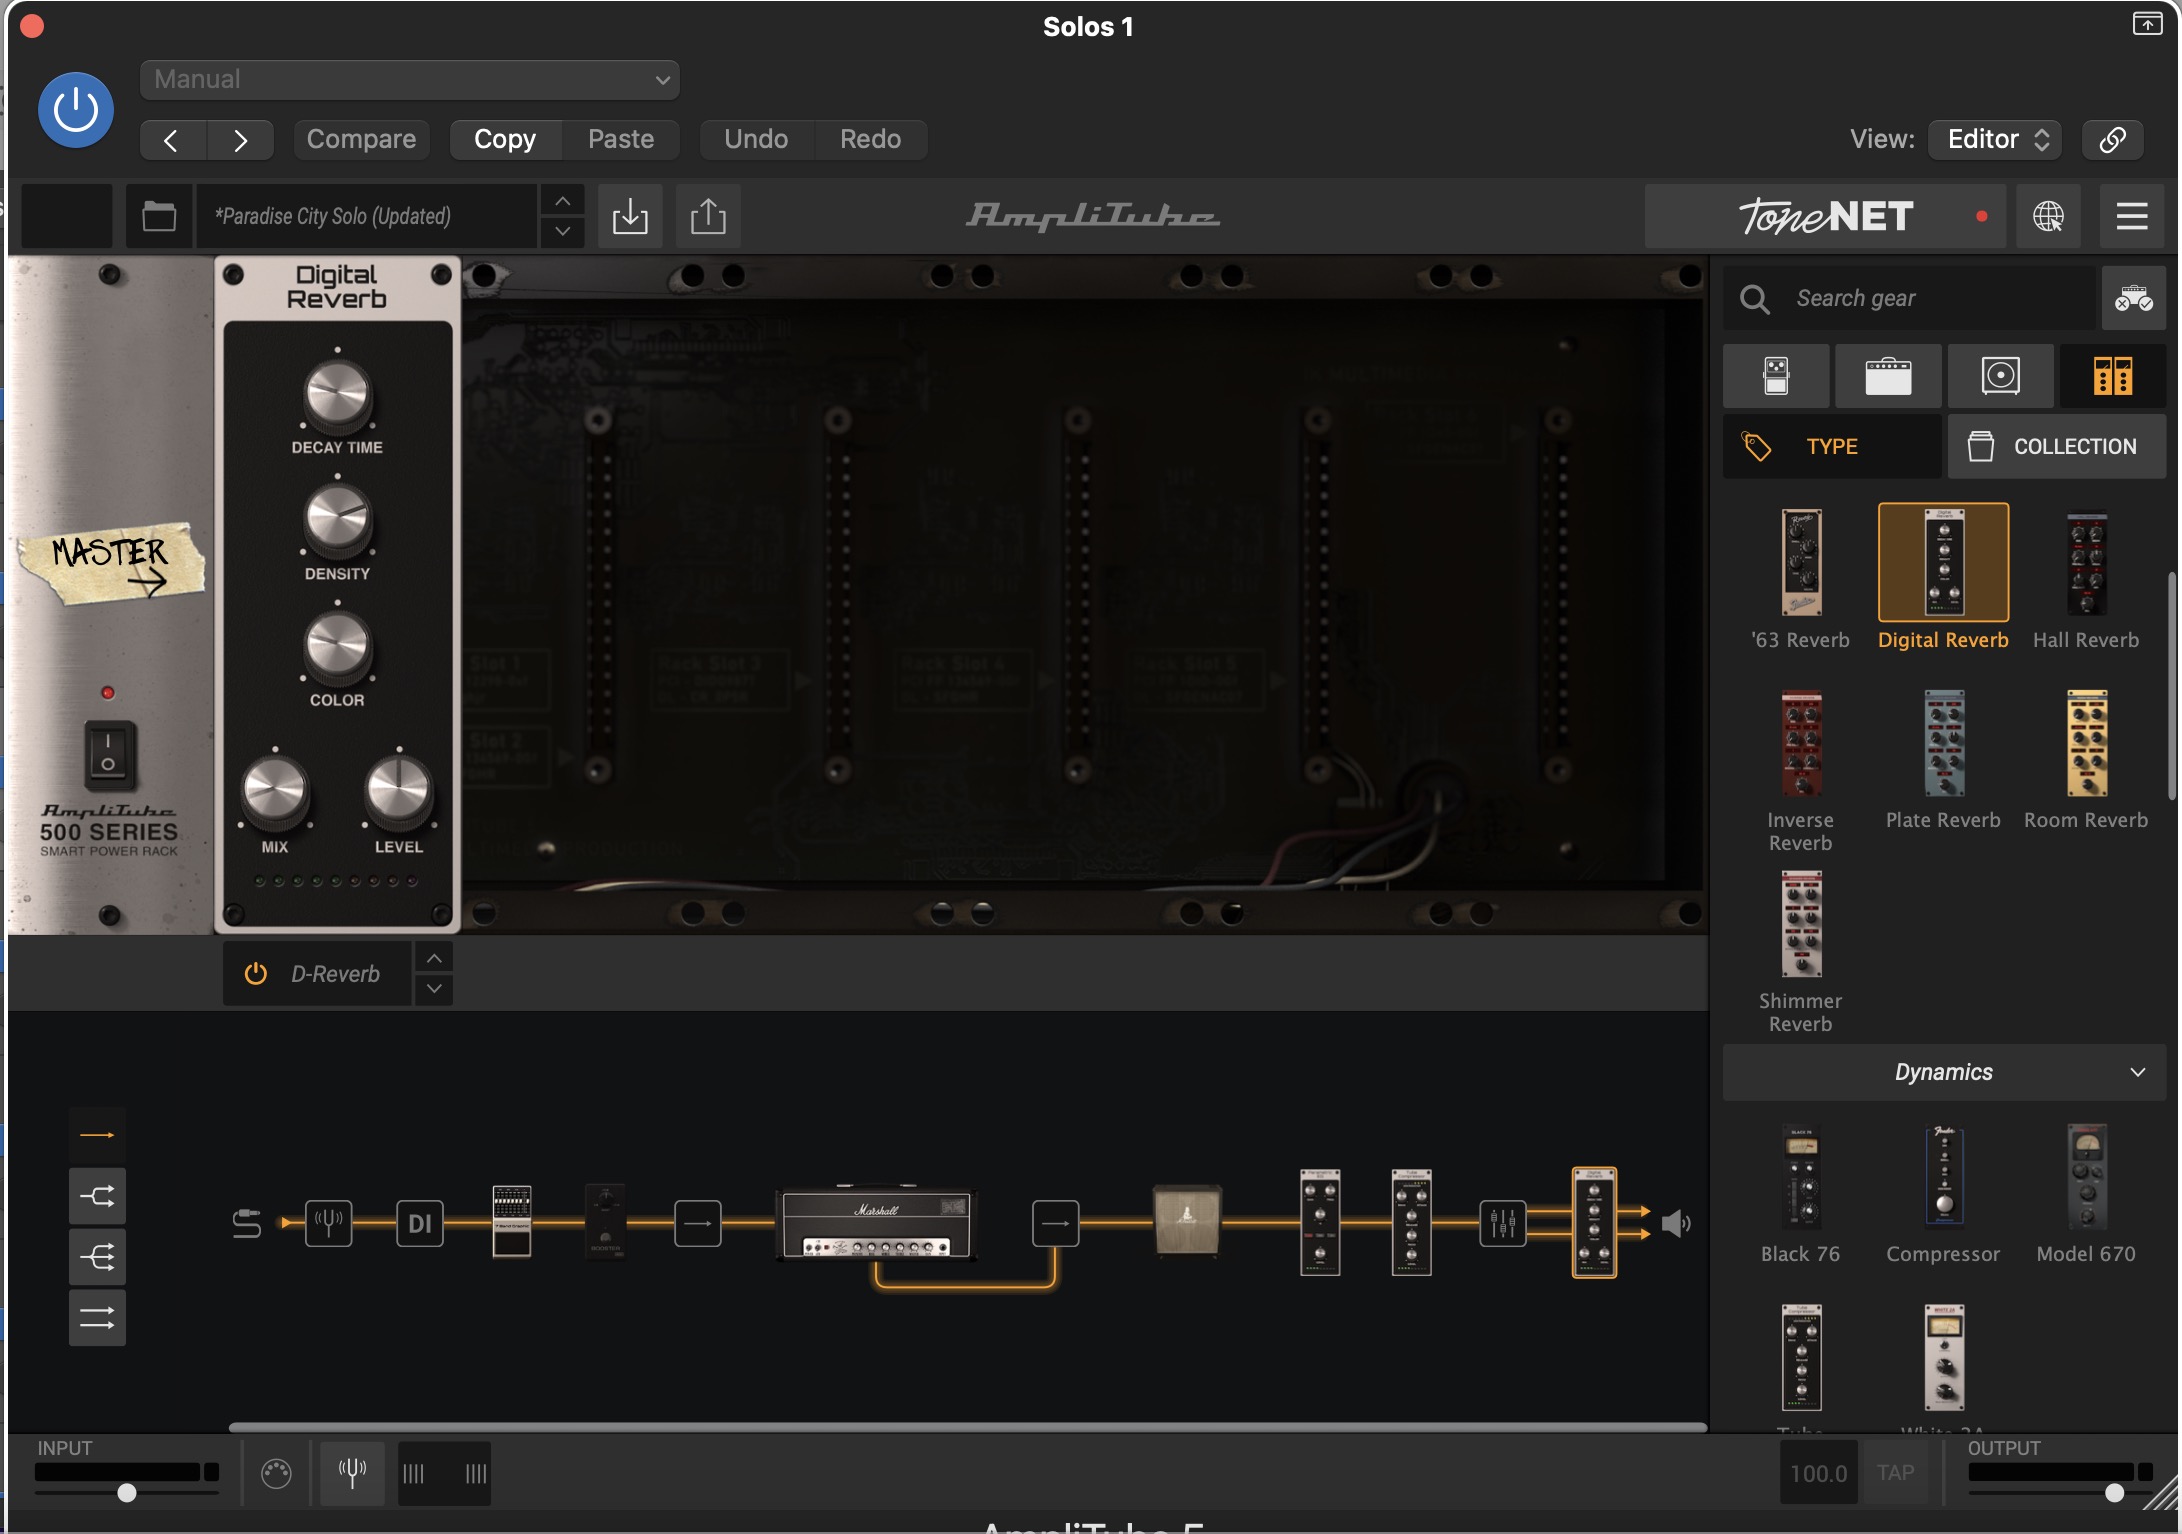Click the Paste button
This screenshot has width=2182, height=1534.
pos(621,139)
